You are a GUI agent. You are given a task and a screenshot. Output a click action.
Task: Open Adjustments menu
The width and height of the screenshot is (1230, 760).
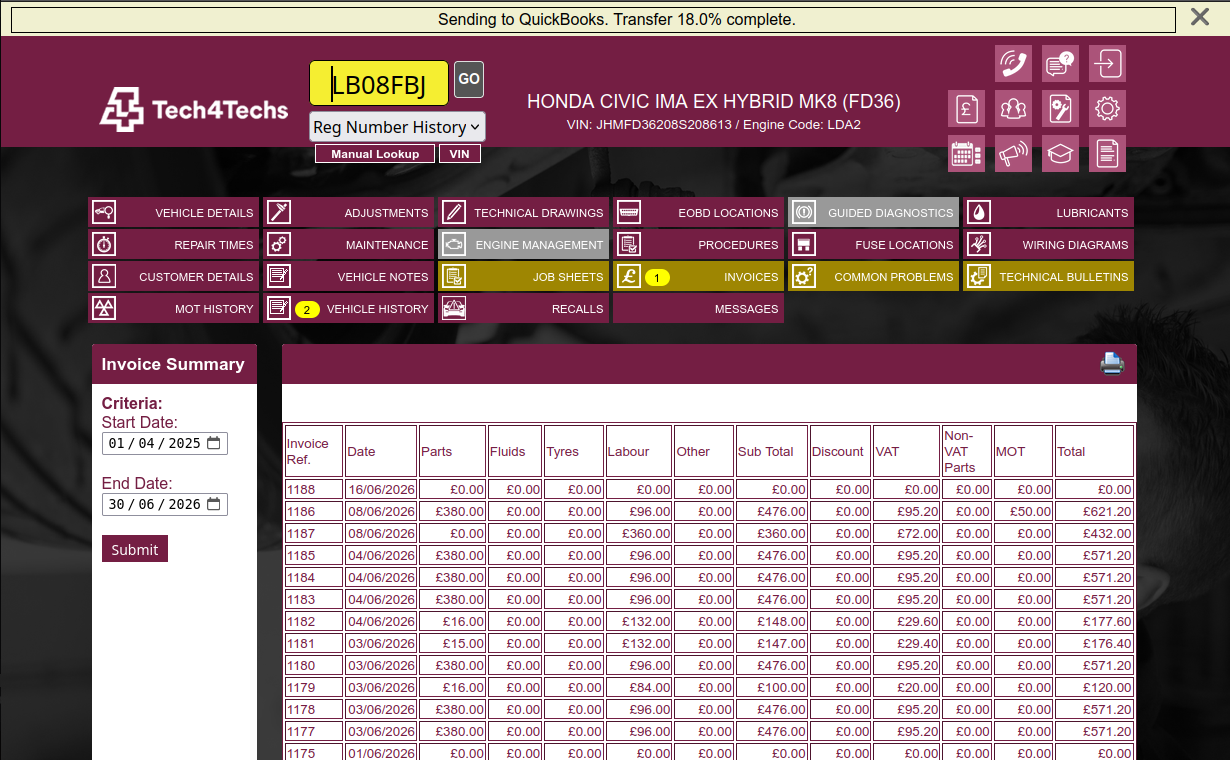pos(348,212)
